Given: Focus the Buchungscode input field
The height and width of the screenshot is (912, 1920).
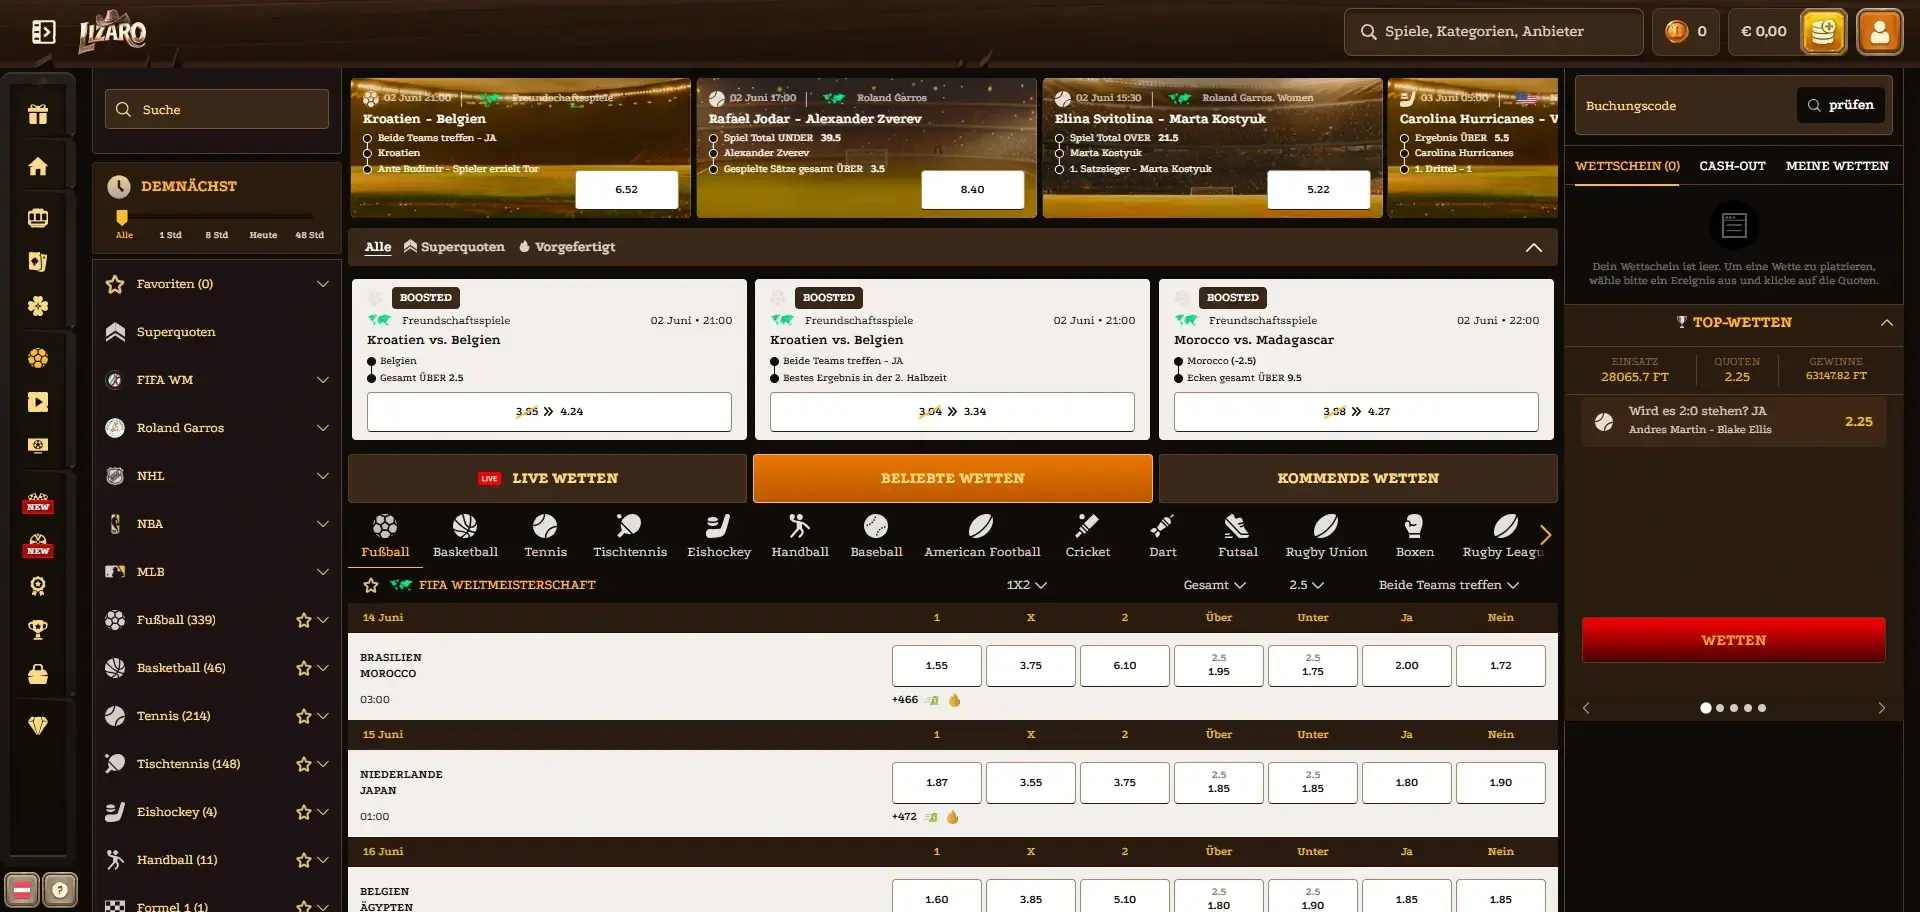Looking at the screenshot, I should click(x=1685, y=105).
